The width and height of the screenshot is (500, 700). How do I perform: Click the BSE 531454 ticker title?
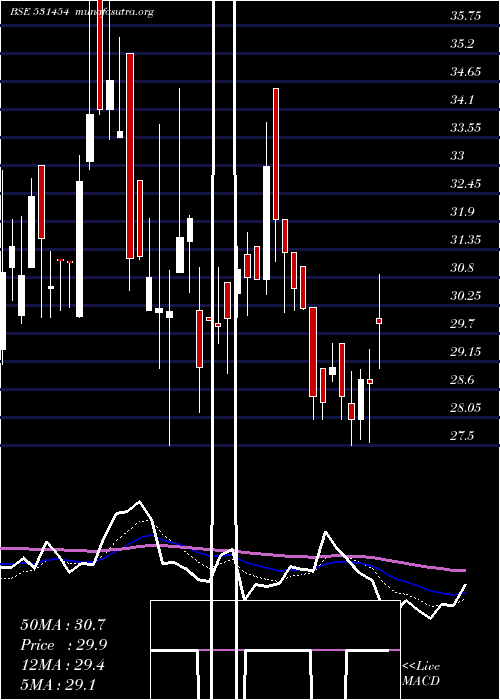tap(39, 12)
